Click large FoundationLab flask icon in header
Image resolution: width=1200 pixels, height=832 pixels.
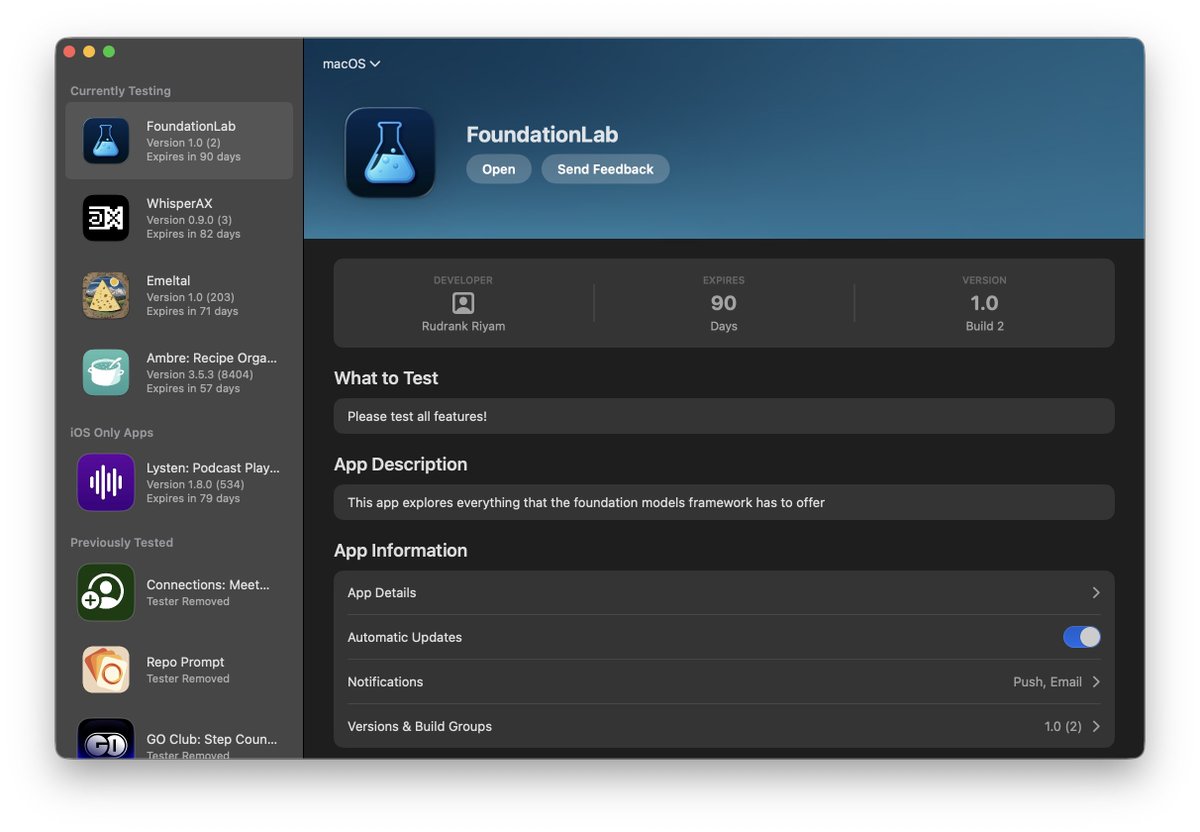tap(390, 152)
